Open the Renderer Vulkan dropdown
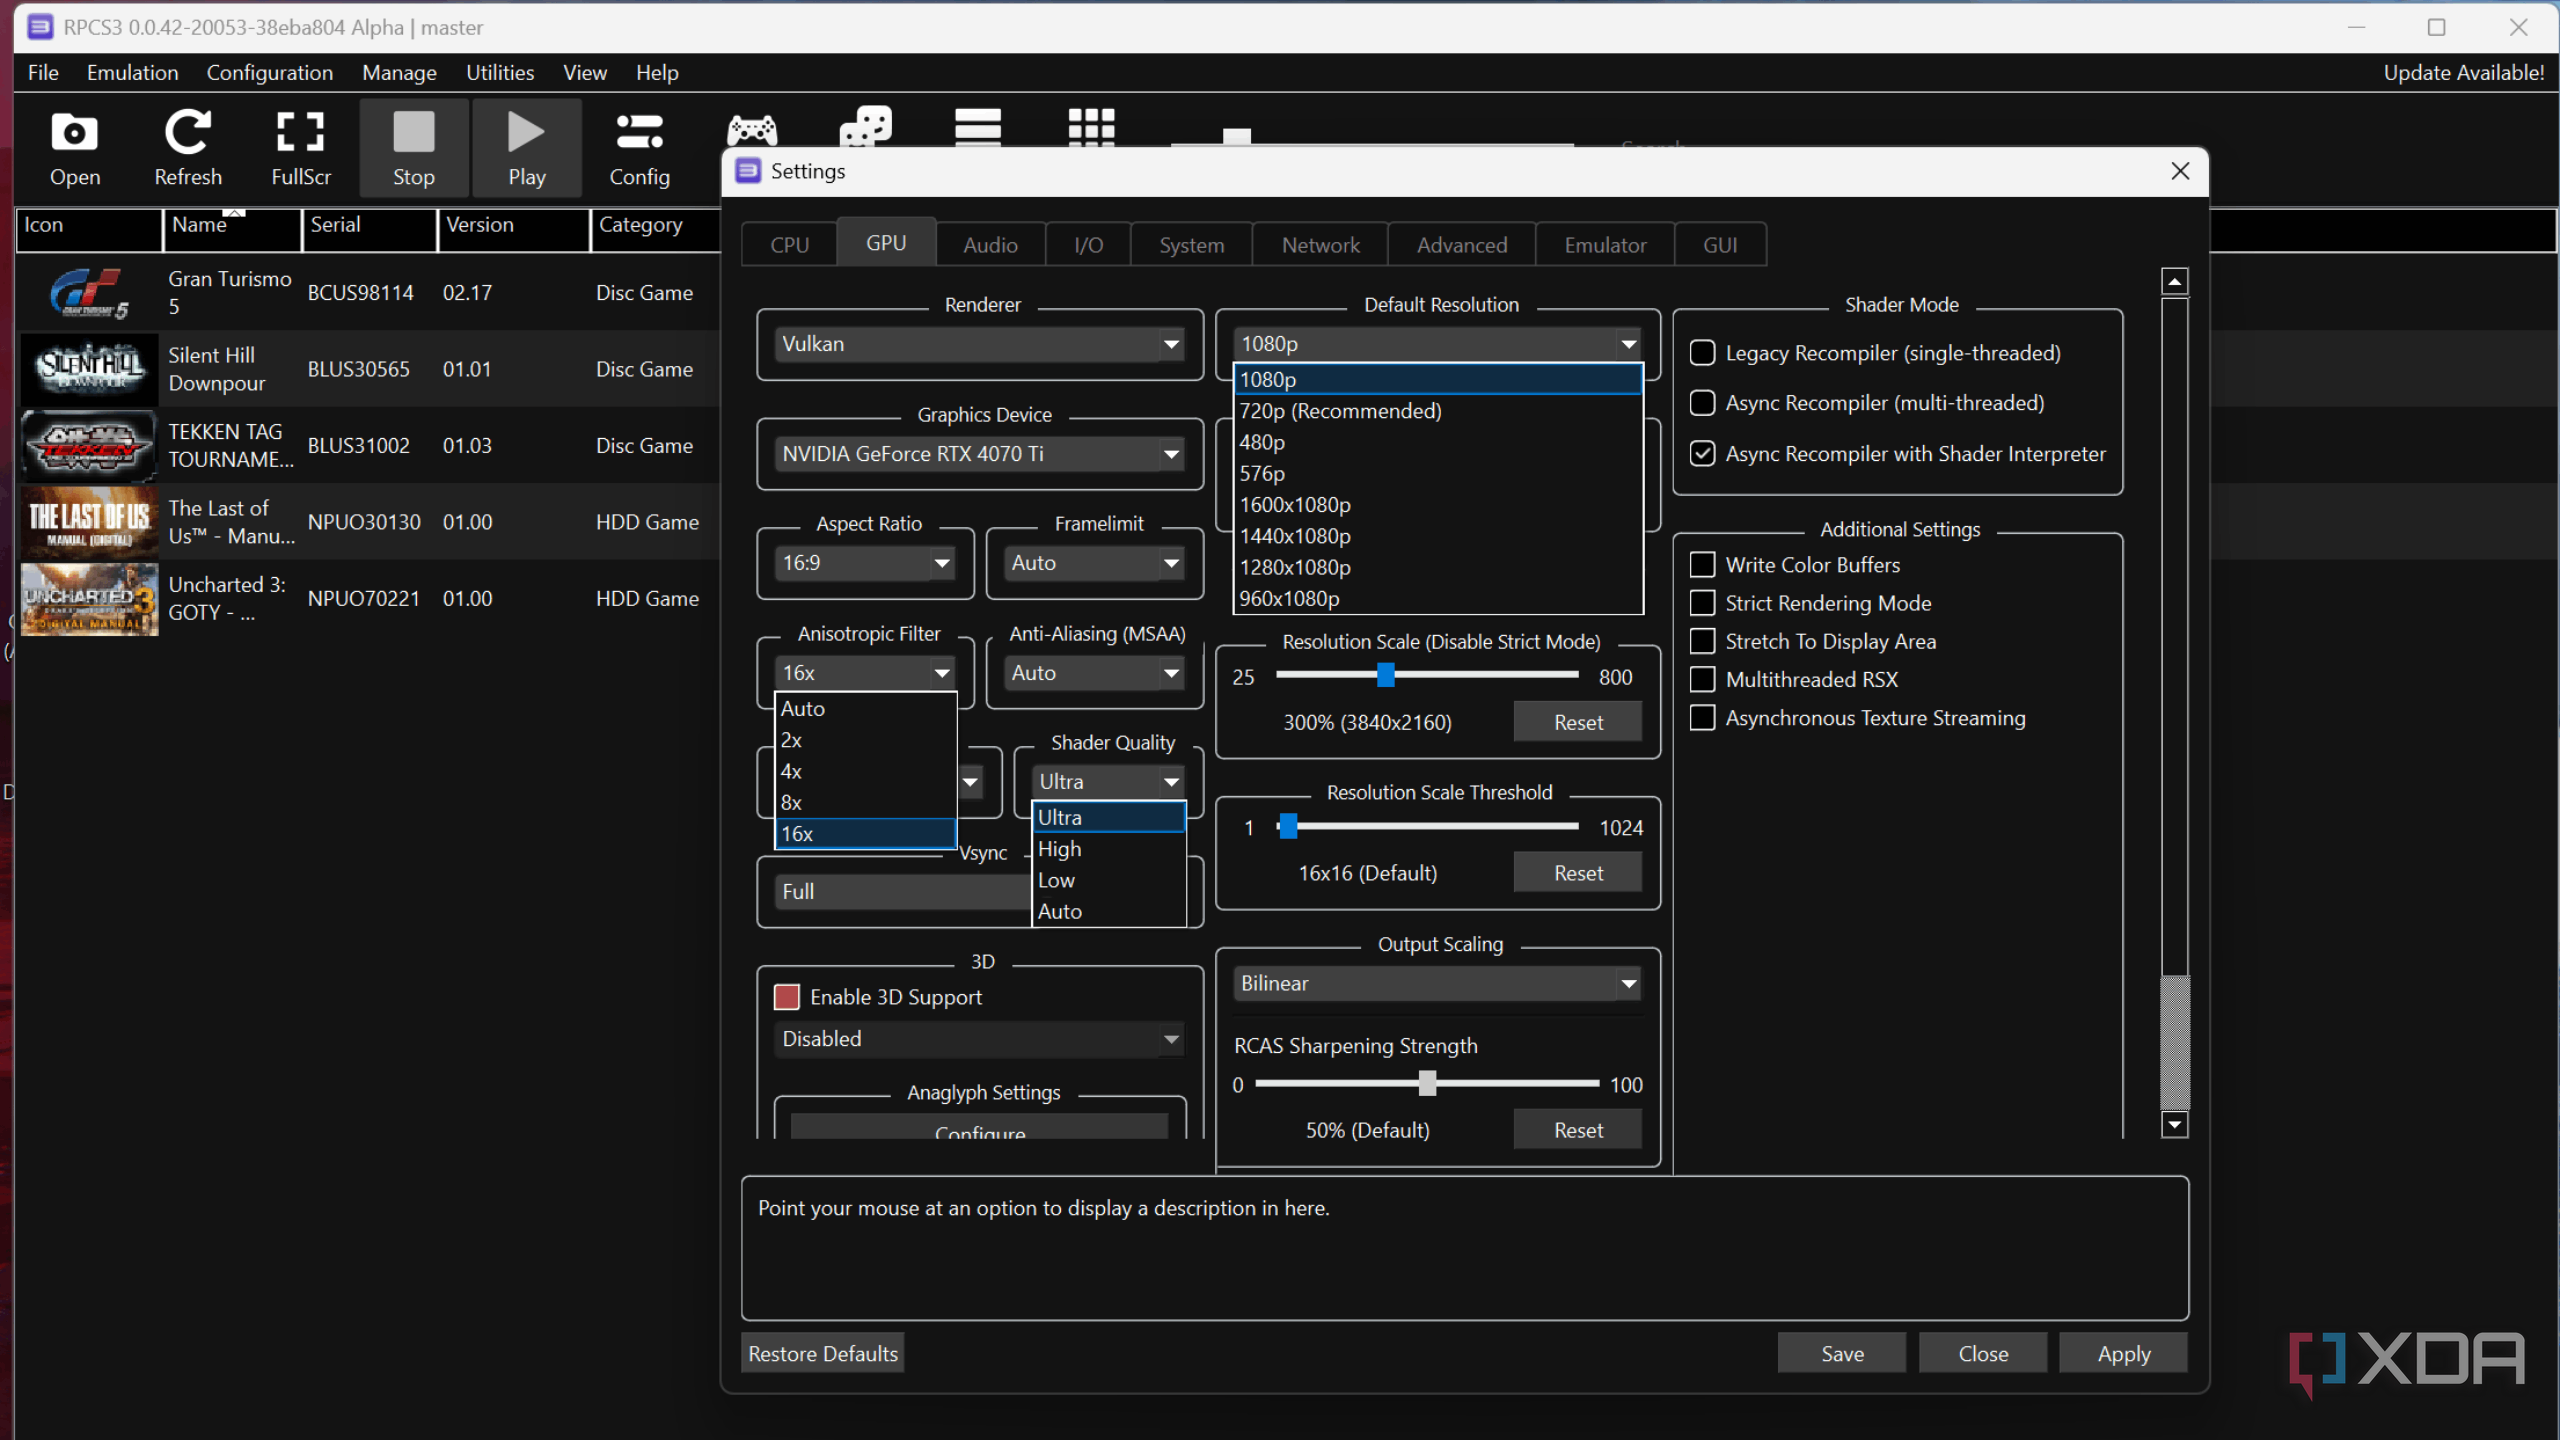The width and height of the screenshot is (2560, 1440). (980, 344)
